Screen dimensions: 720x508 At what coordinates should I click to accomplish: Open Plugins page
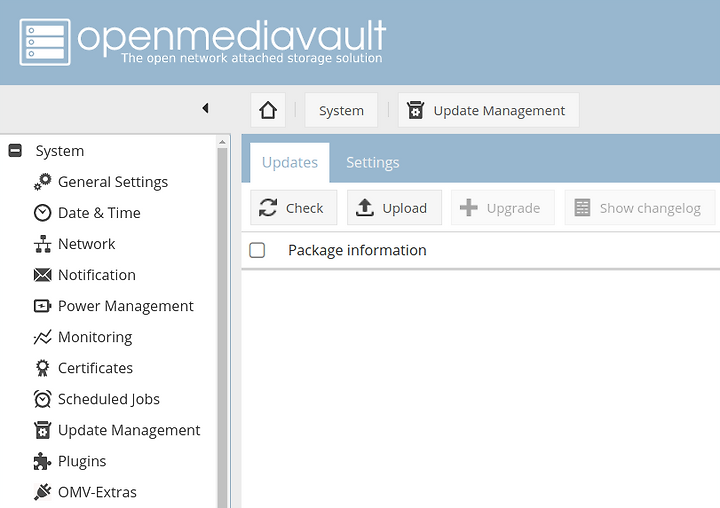(82, 461)
